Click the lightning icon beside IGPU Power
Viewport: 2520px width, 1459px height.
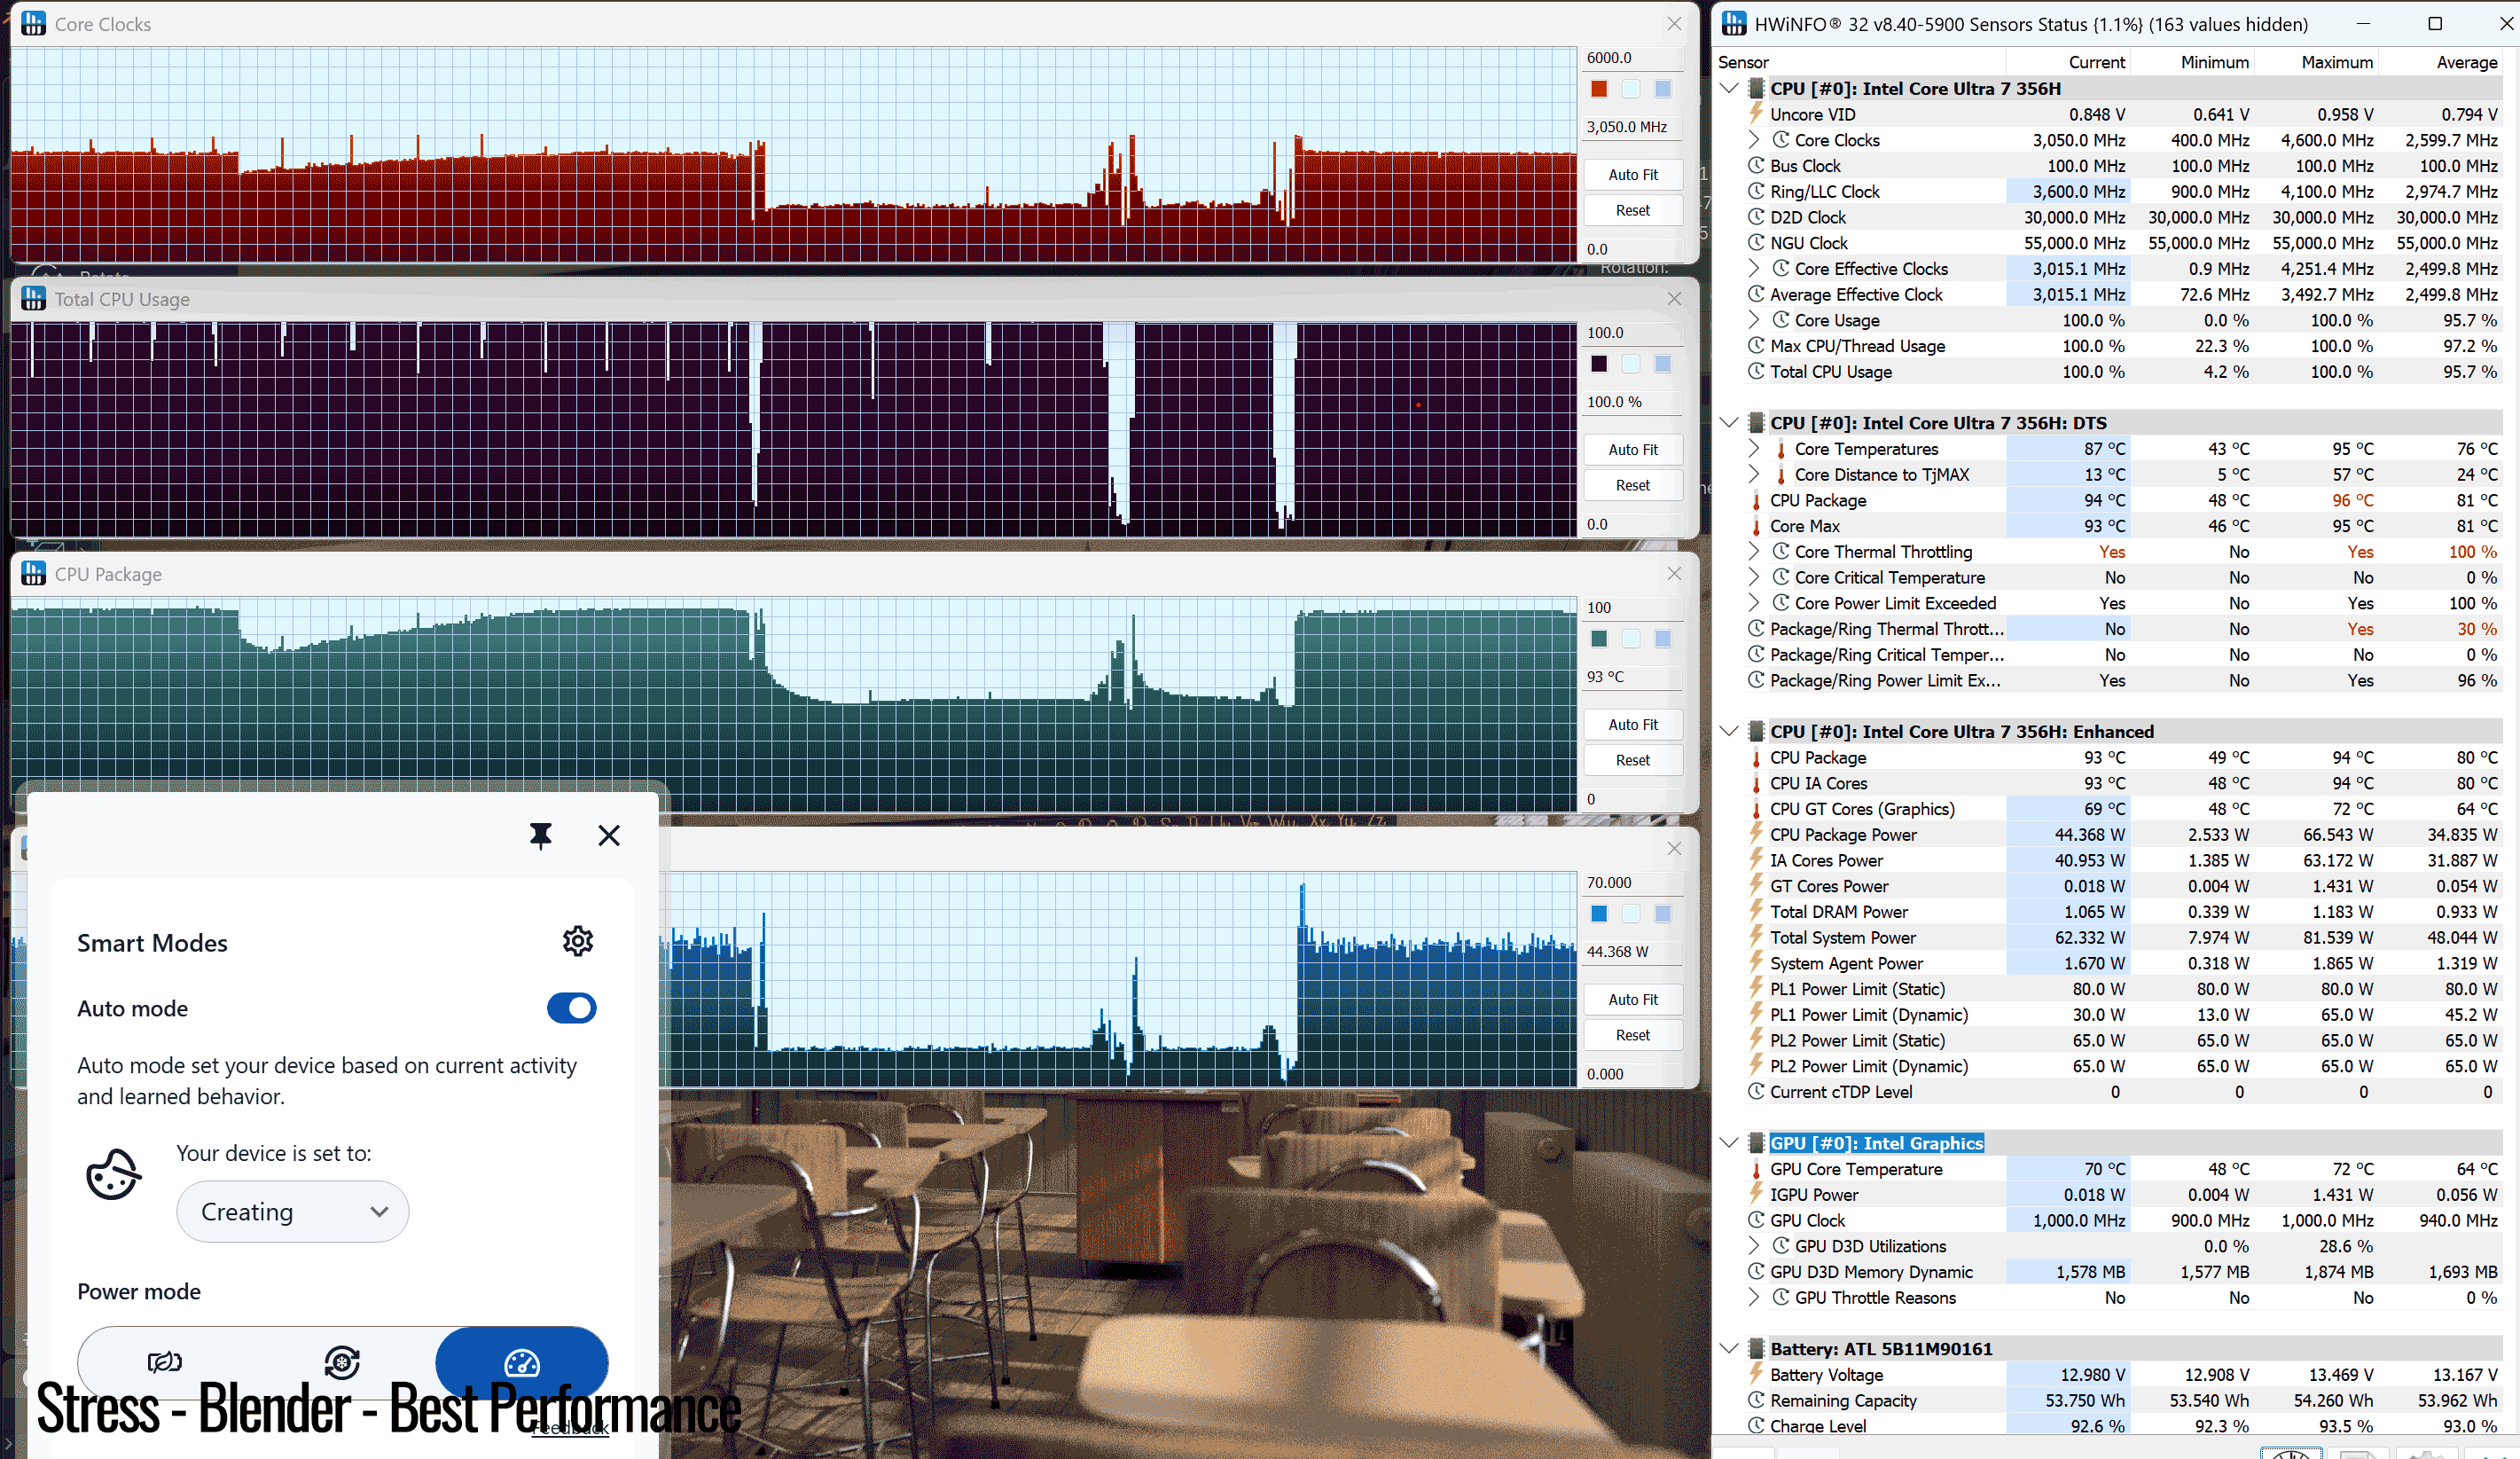pos(1756,1194)
